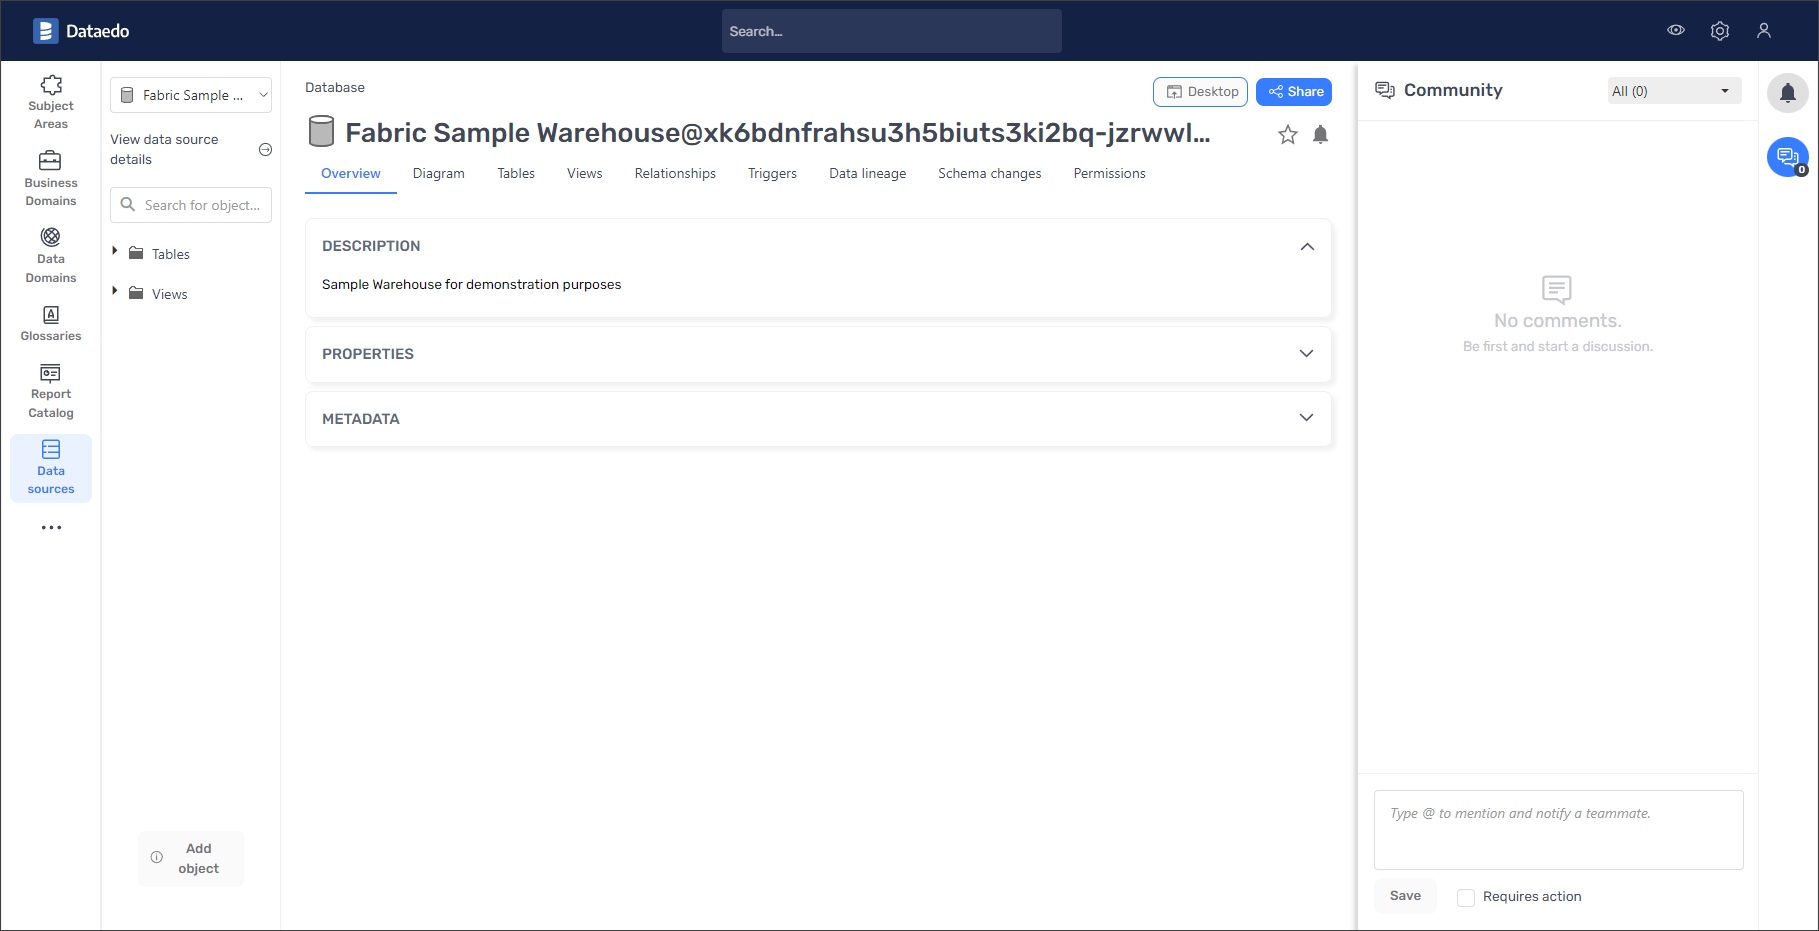Expand the PROPERTIES section
Viewport: 1819px width, 931px height.
coord(1306,354)
